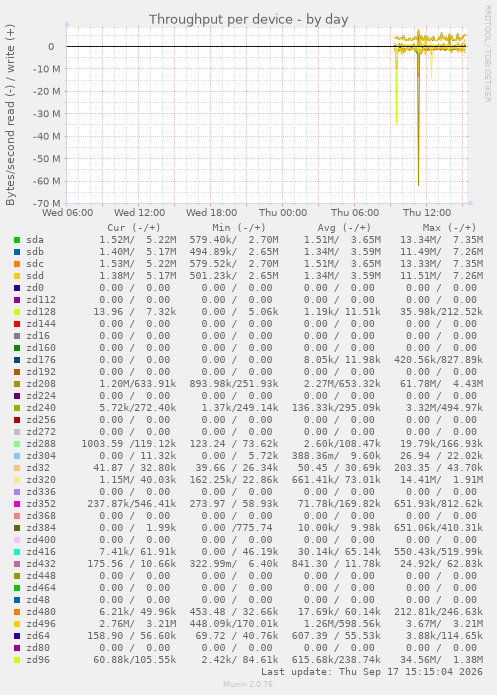Image resolution: width=497 pixels, height=695 pixels.
Task: Click the 'zd496' device label
Action: (41, 623)
